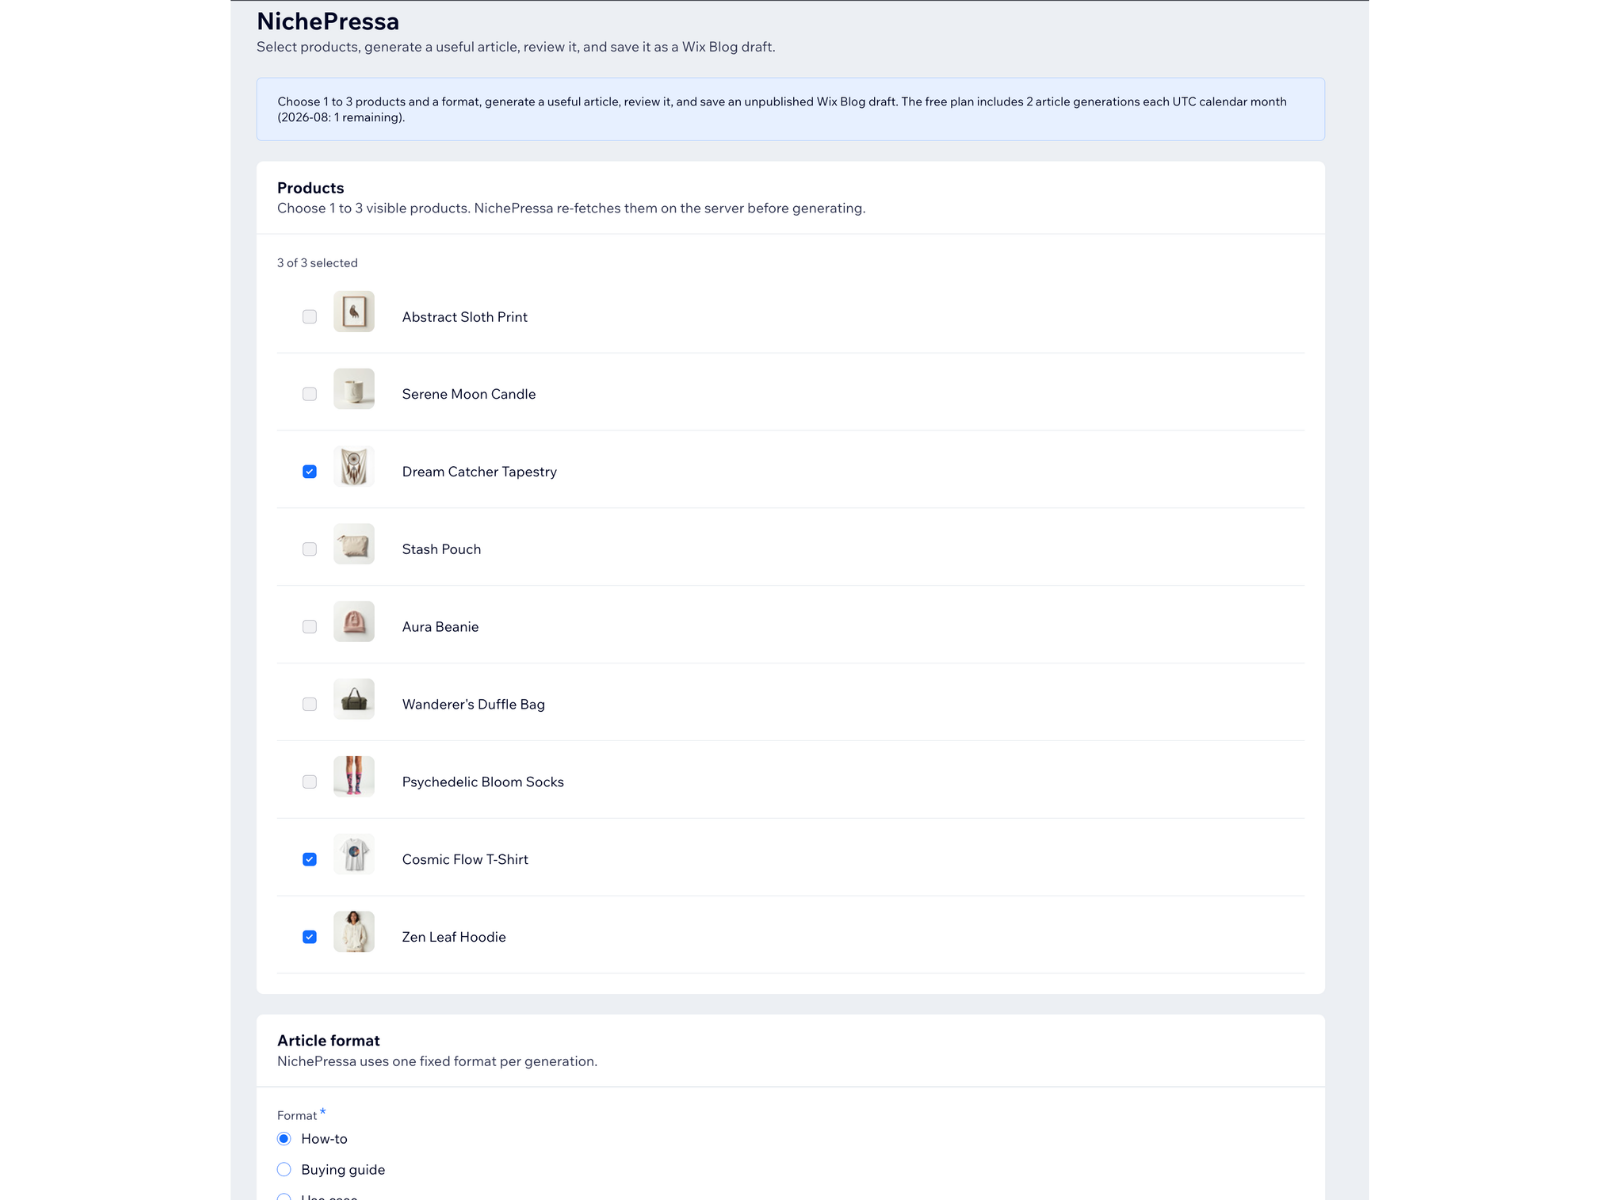Tick the Abstract Sloth Print checkbox
This screenshot has height=1200, width=1600.
(310, 317)
